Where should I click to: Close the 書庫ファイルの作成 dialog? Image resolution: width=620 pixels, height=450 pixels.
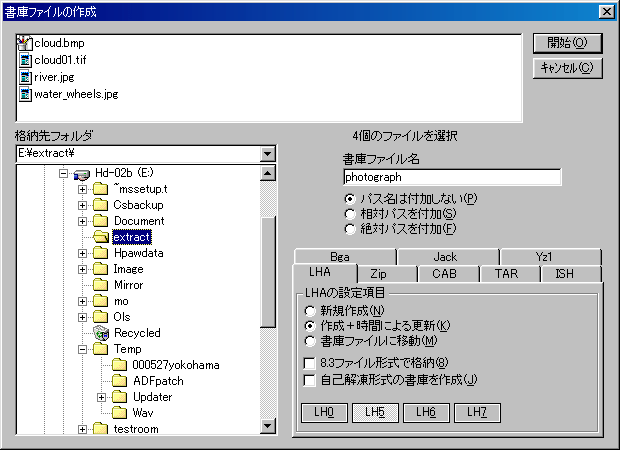(x=607, y=12)
